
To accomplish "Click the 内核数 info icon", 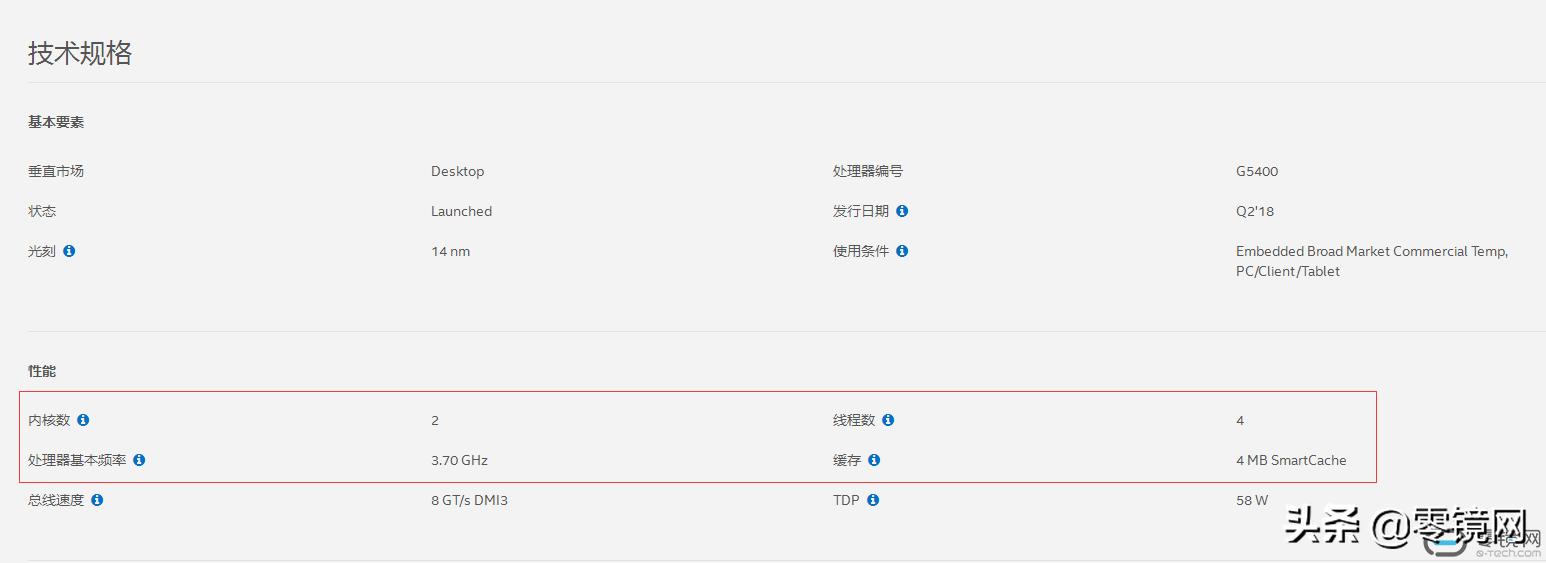I will [83, 420].
